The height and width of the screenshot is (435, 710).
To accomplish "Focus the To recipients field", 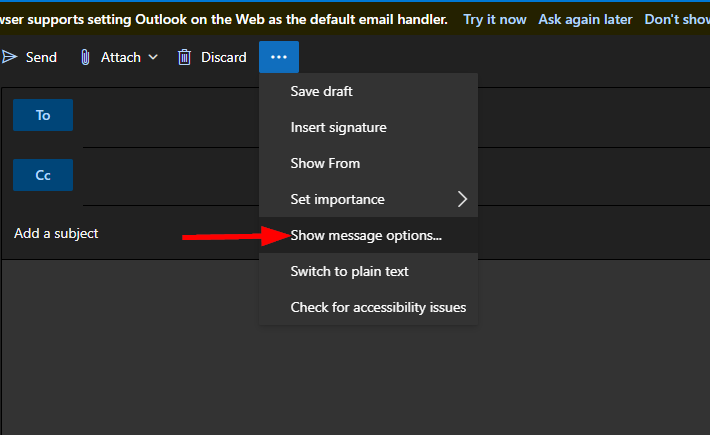I will (x=160, y=116).
